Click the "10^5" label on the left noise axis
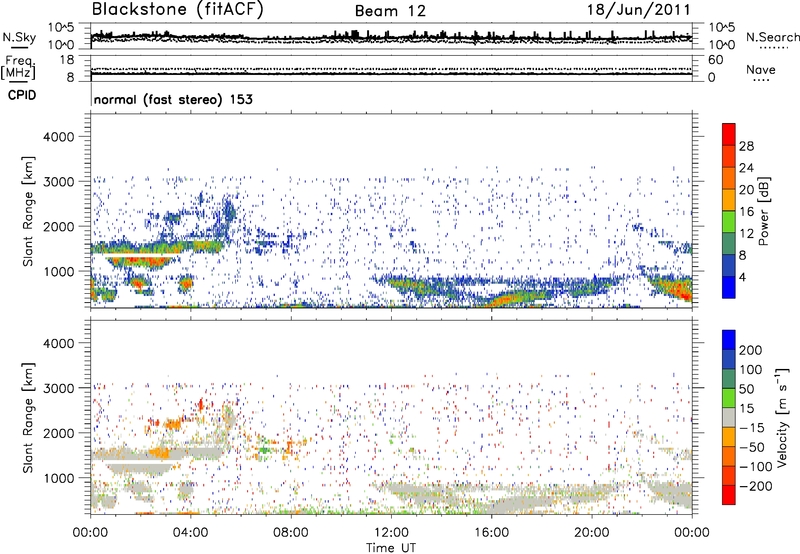Image resolution: width=800 pixels, height=554 pixels. pyautogui.click(x=62, y=28)
